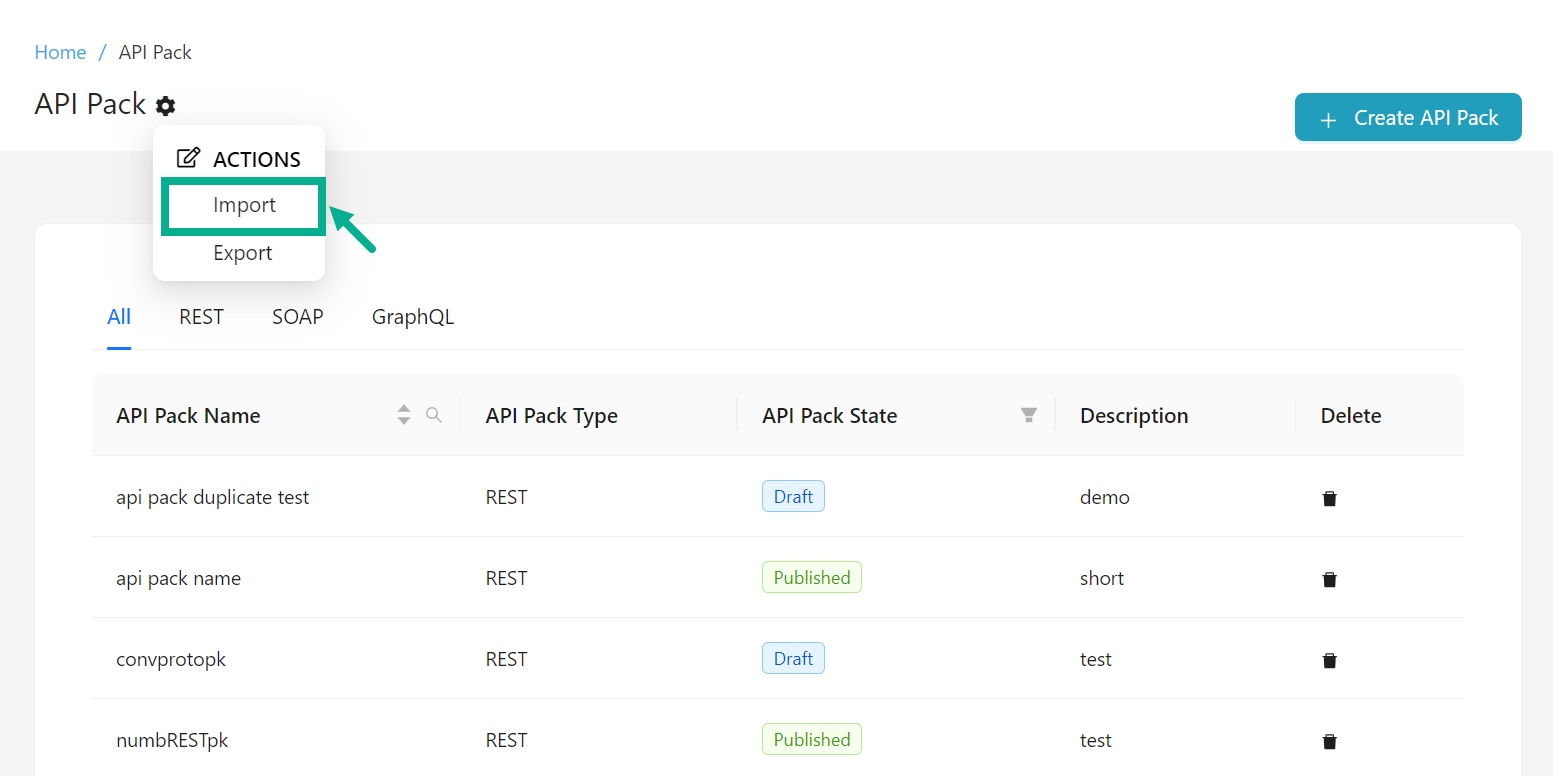Open the 'api pack duplicate test' entry

tap(212, 497)
